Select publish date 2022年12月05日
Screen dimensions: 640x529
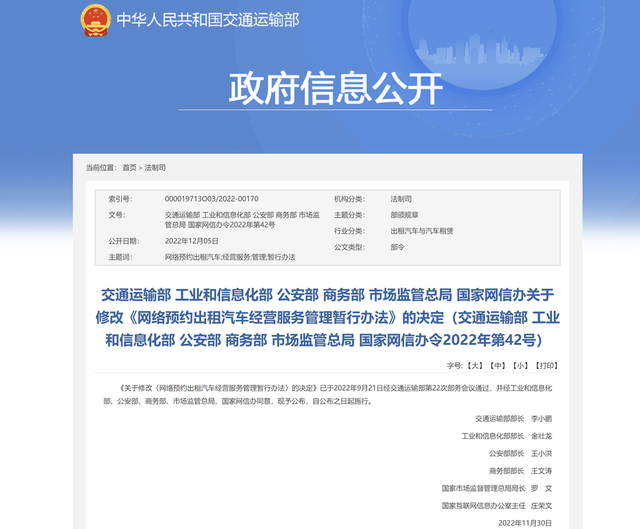click(x=191, y=241)
